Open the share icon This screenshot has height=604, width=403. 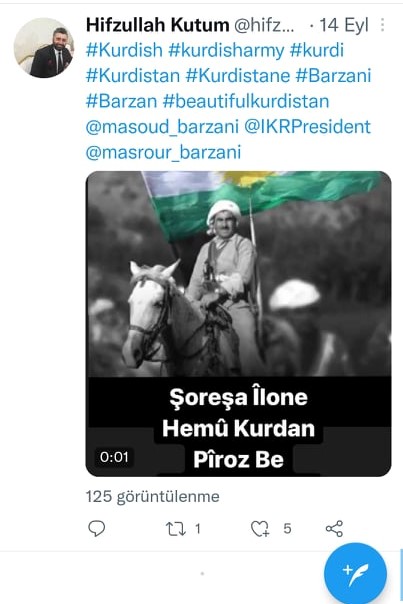[x=334, y=528]
